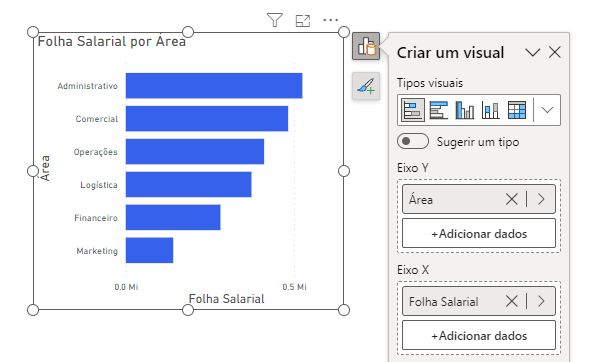
Task: Click Adicionar dados under Eixo X
Action: point(479,336)
